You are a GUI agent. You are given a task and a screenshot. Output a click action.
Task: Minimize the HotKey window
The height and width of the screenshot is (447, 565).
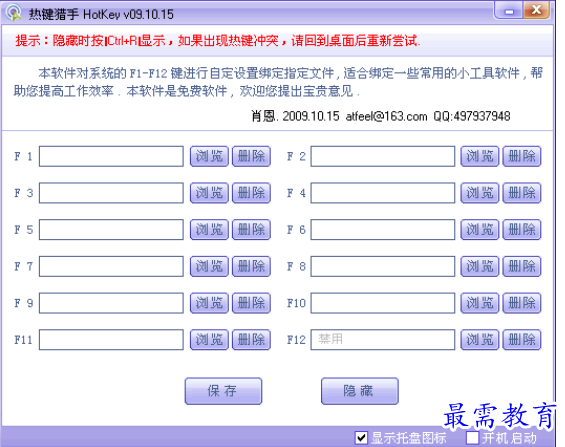click(x=508, y=11)
